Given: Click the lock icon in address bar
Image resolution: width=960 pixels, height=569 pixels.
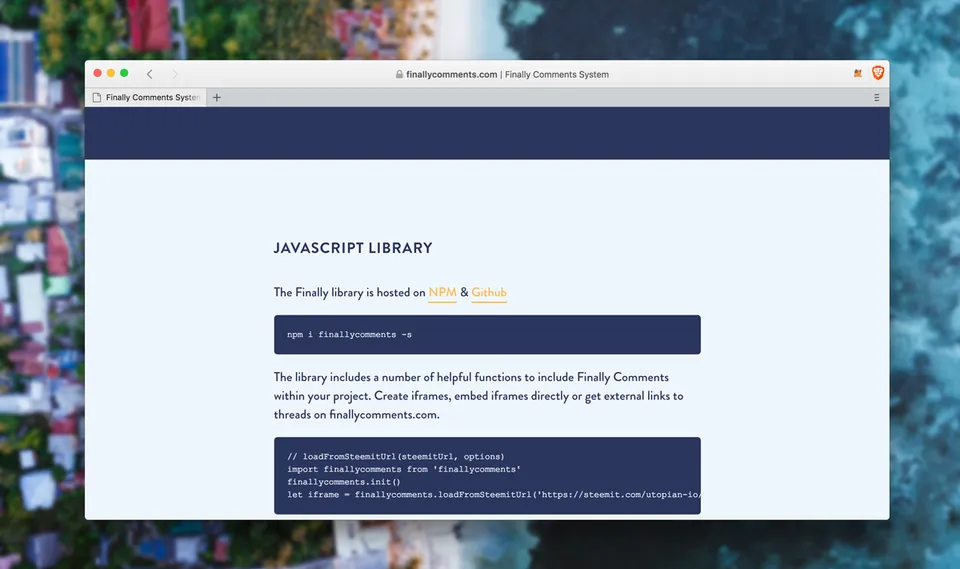Looking at the screenshot, I should (399, 74).
